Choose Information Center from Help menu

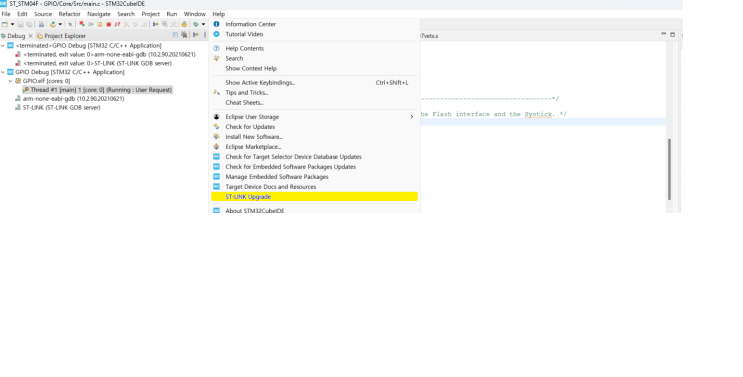[x=314, y=24]
